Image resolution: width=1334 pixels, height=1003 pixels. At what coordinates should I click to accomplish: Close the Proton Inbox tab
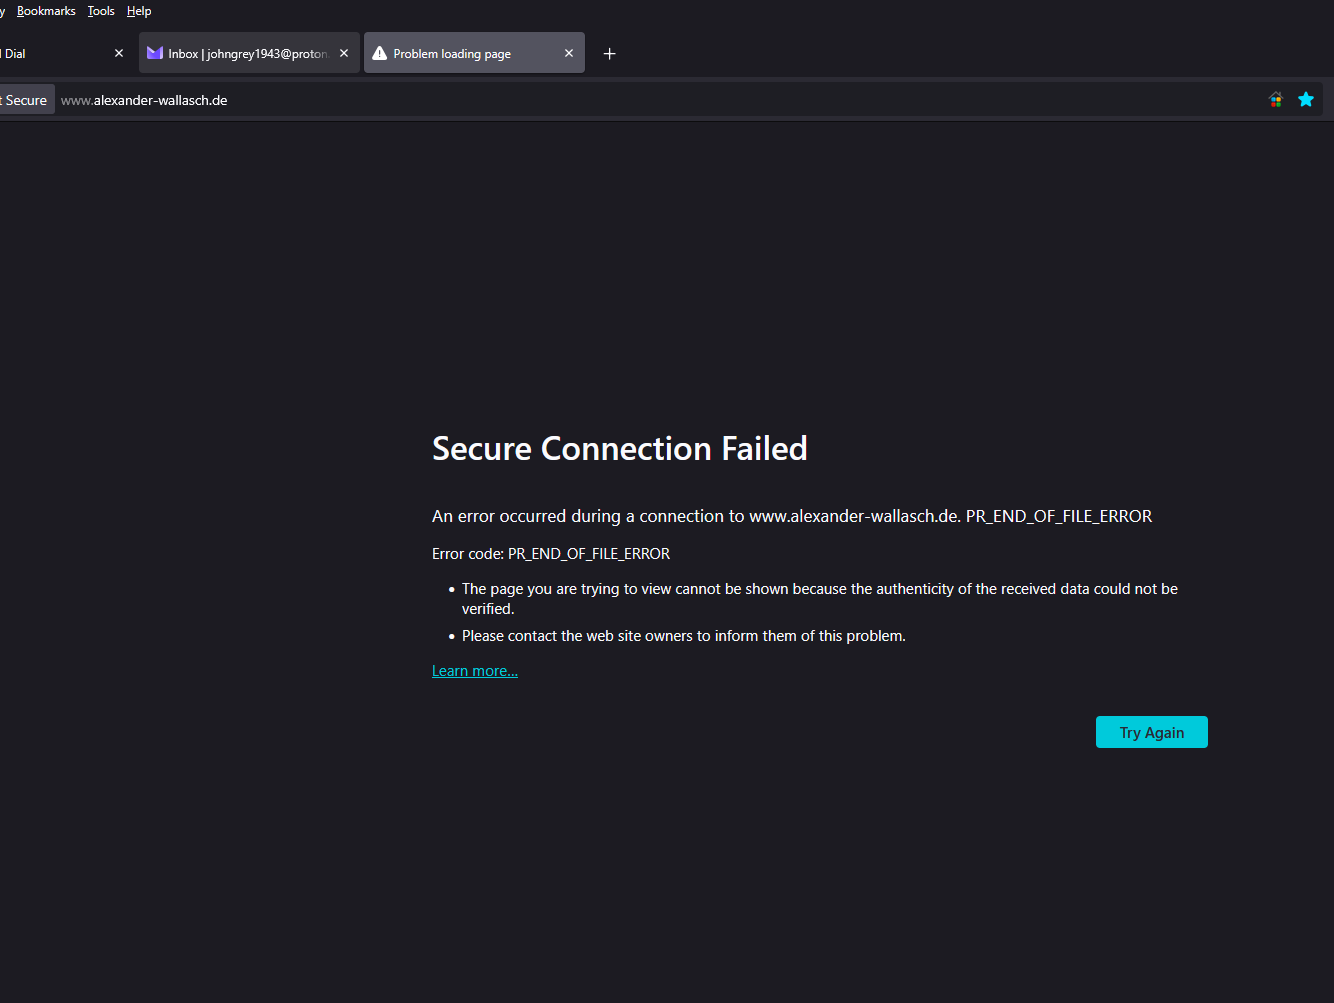tap(344, 53)
